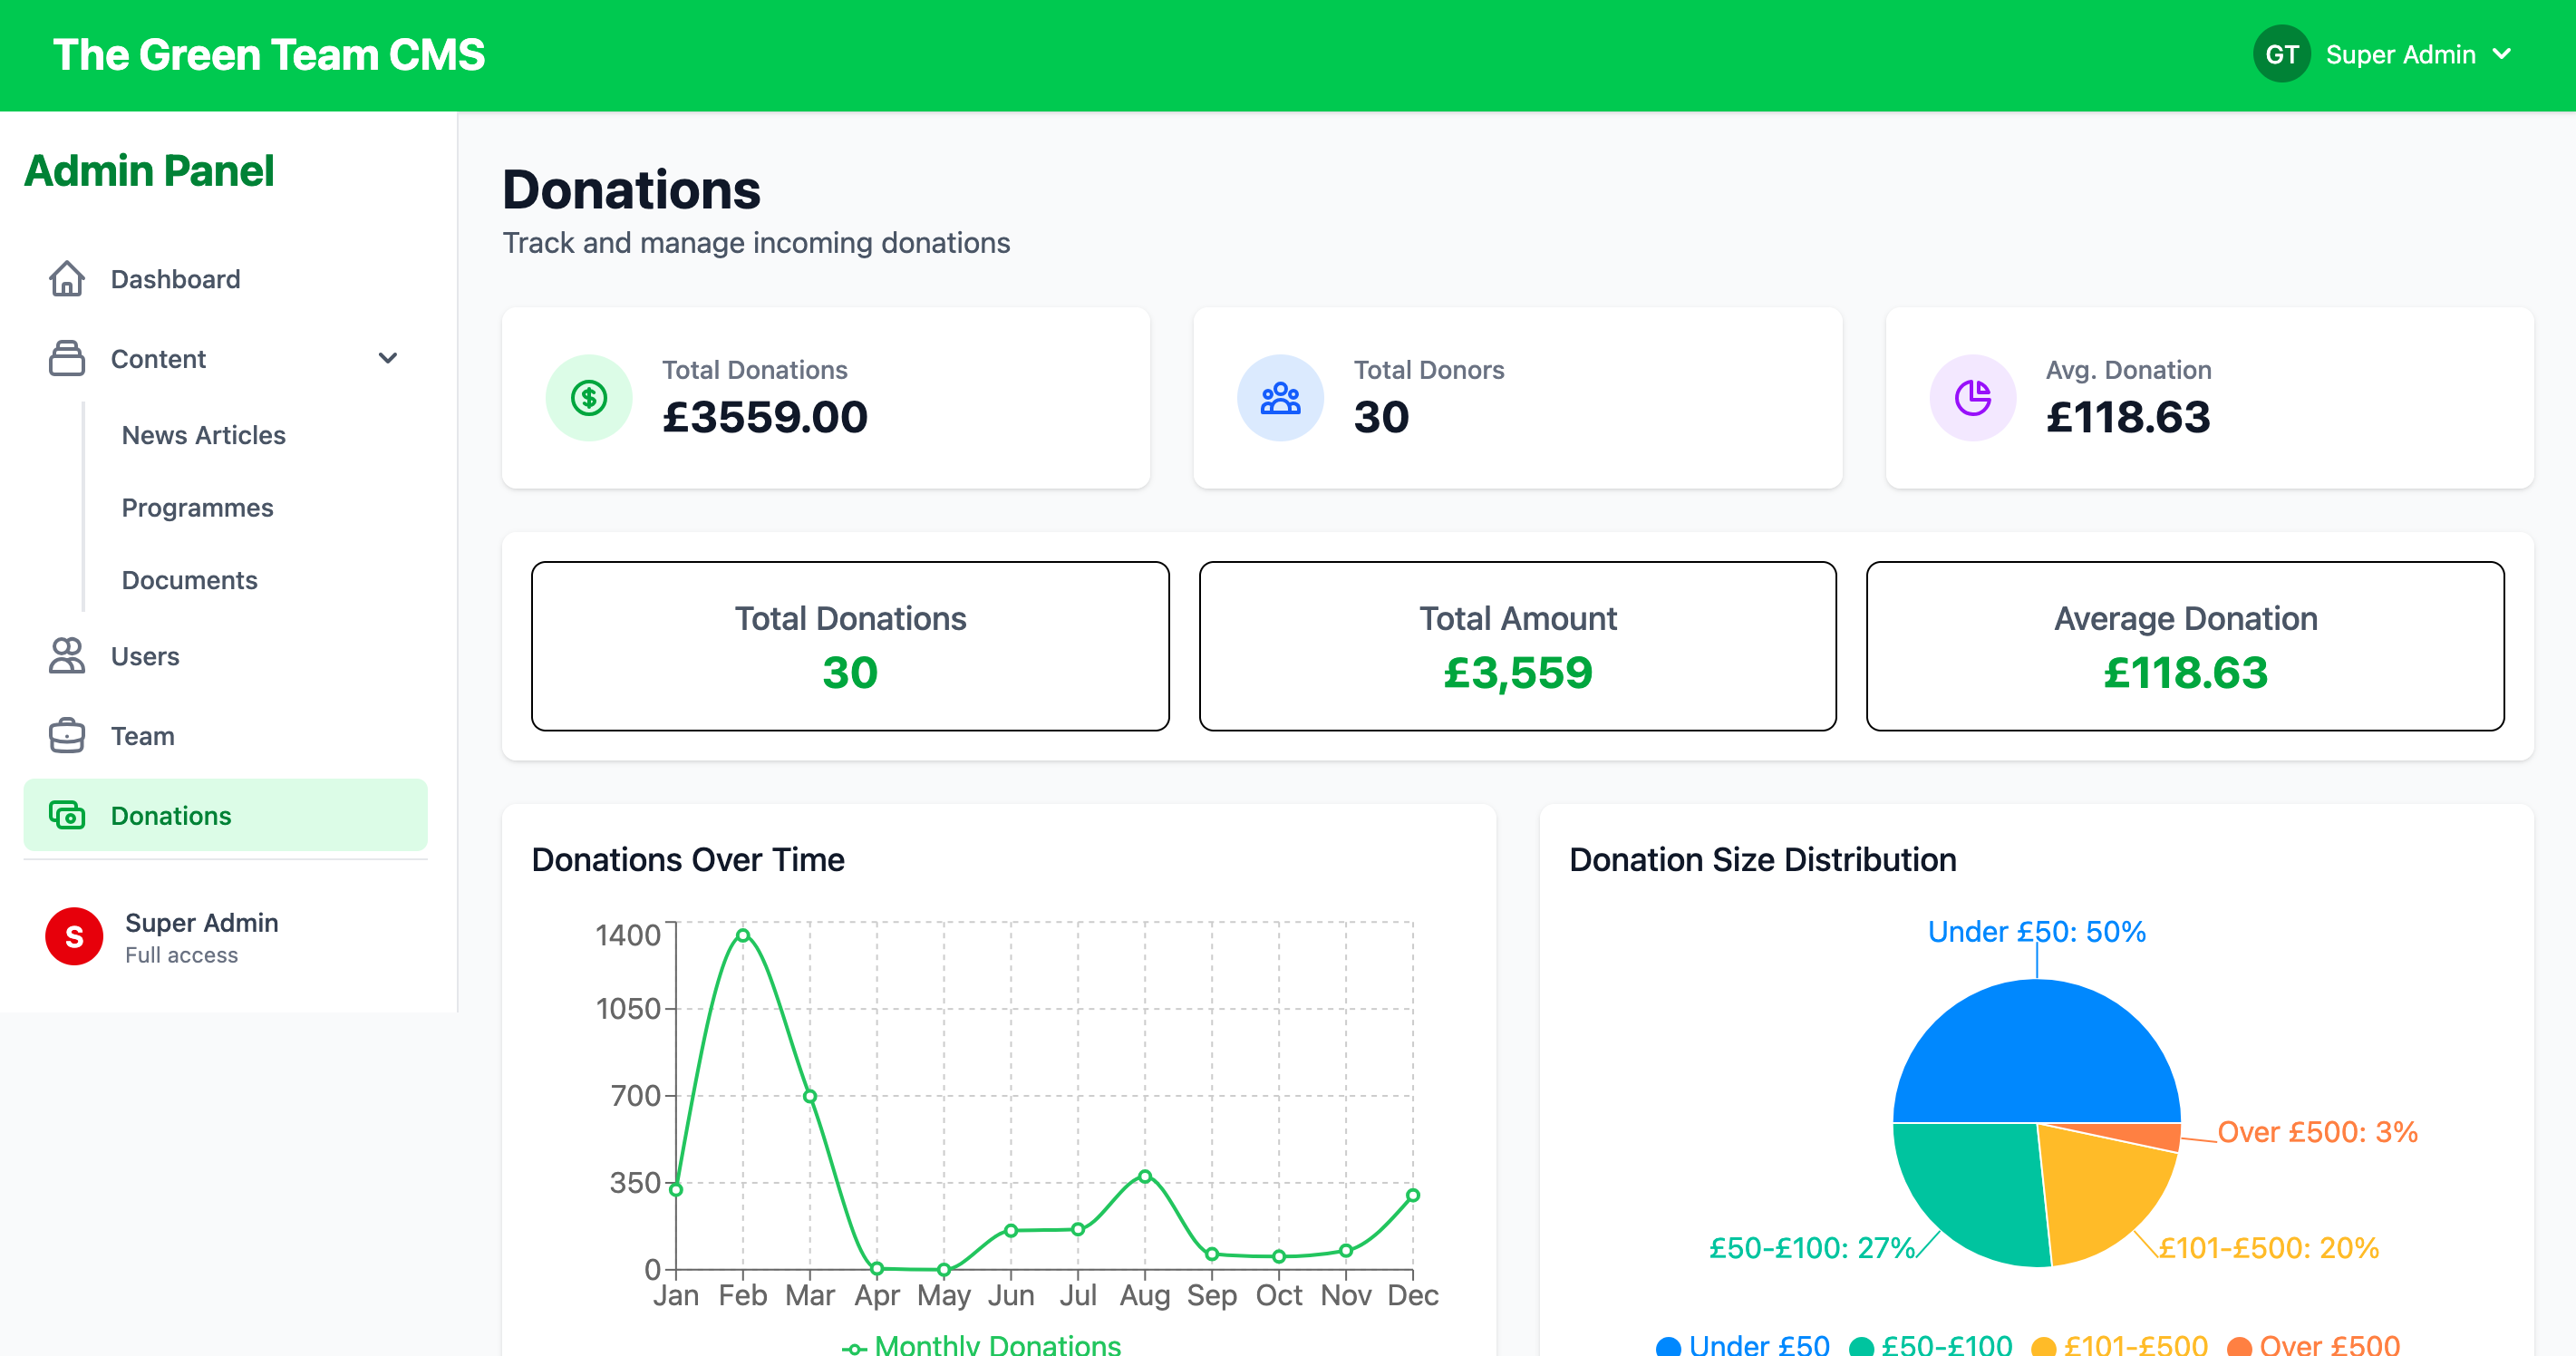Click the Dashboard home icon
Image resolution: width=2576 pixels, height=1356 pixels.
click(66, 279)
